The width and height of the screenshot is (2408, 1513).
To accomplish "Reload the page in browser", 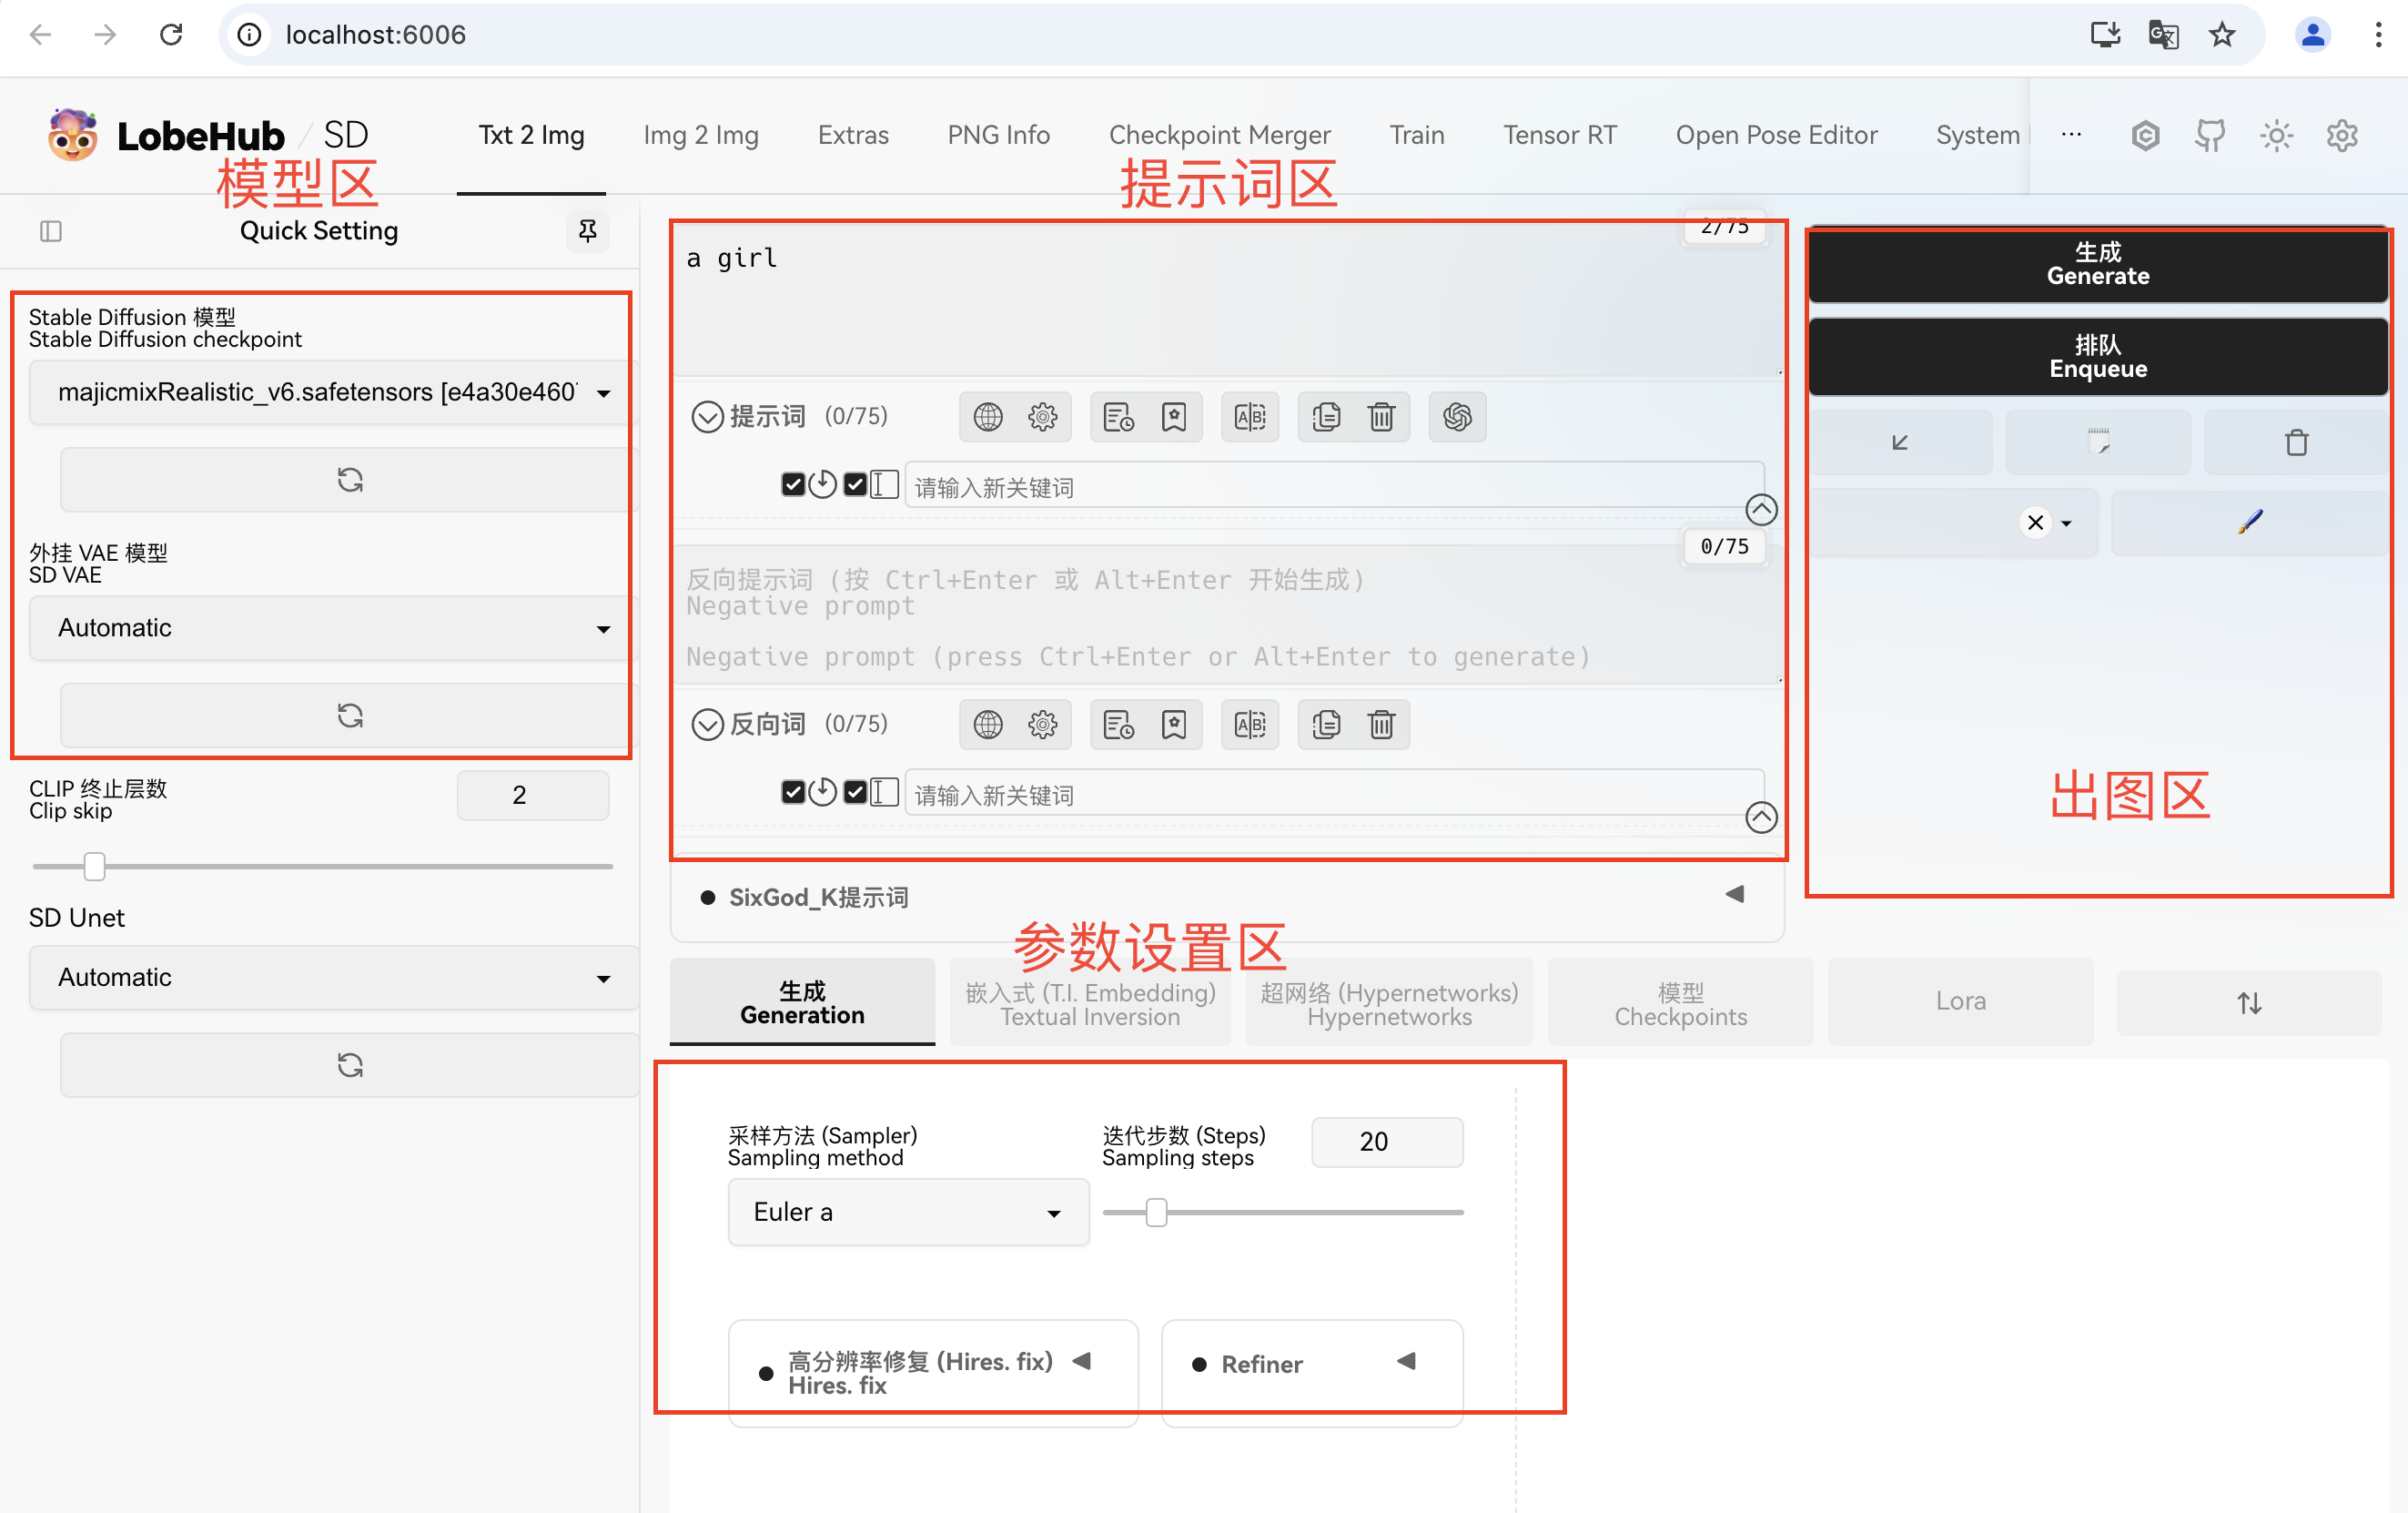I will pyautogui.click(x=171, y=35).
